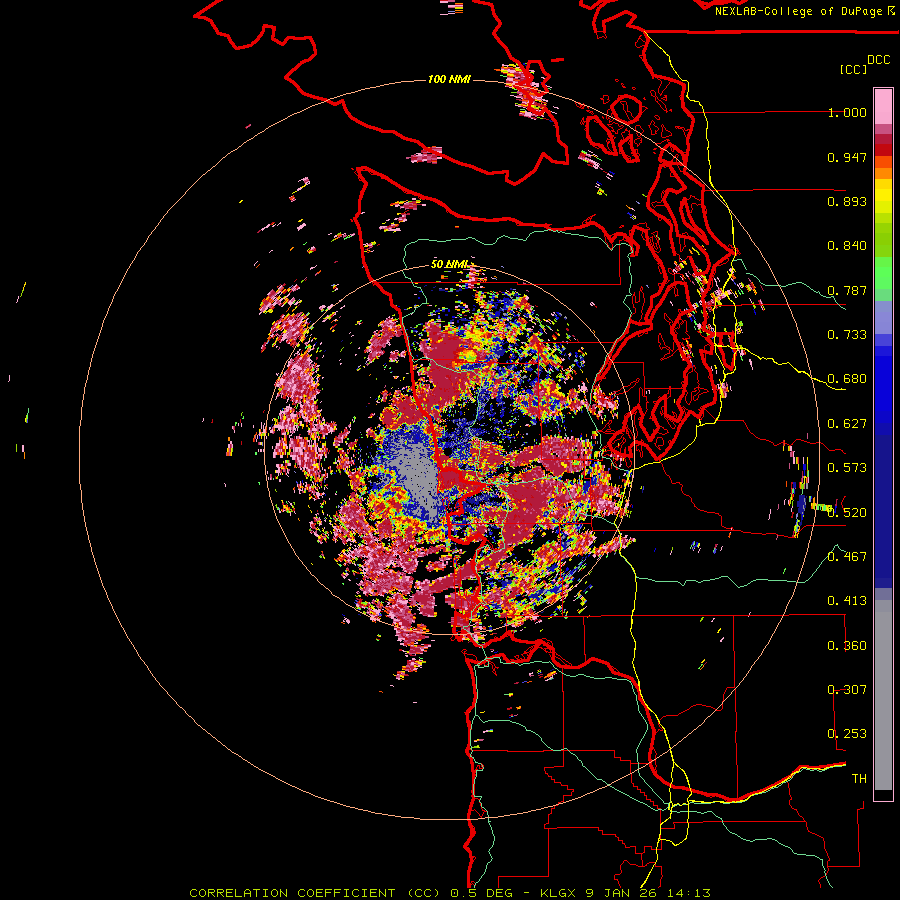Screen dimensions: 900x900
Task: Click the 1.000 color scale value
Action: pos(847,112)
